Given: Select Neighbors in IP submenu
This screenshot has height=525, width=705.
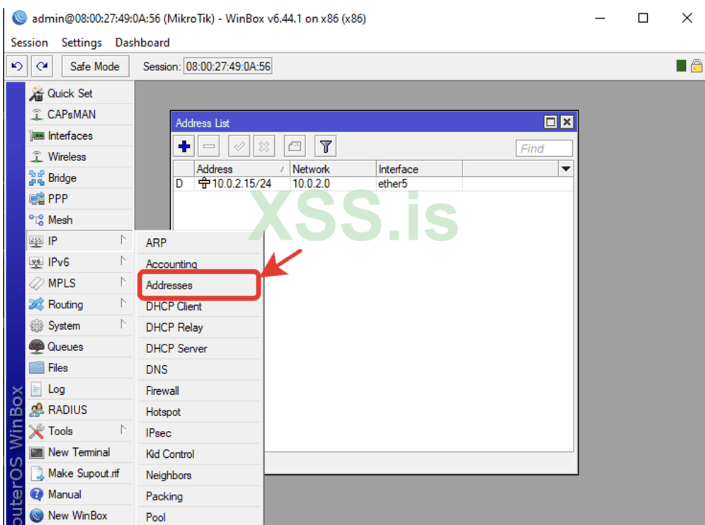Looking at the screenshot, I should tap(199, 475).
